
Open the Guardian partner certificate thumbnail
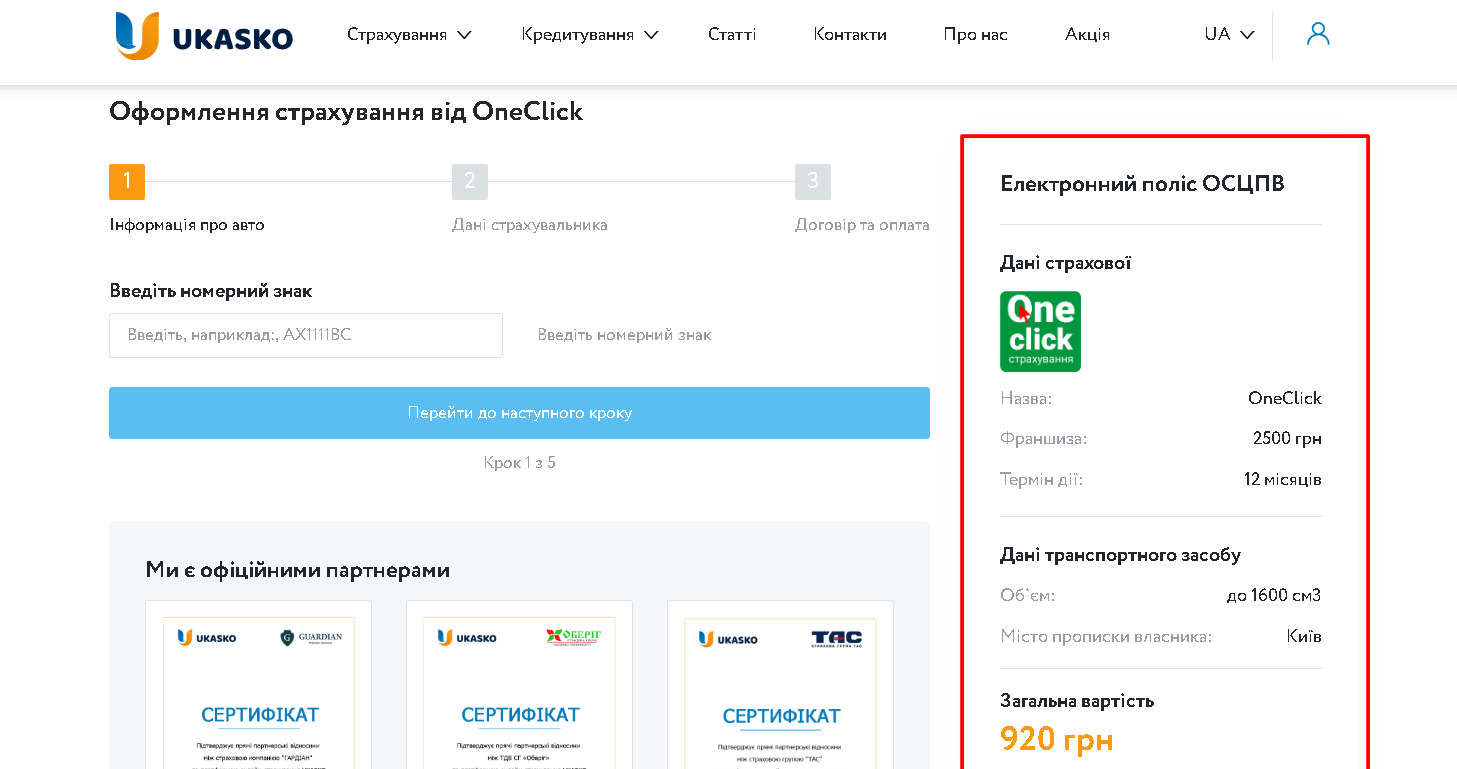tap(258, 685)
